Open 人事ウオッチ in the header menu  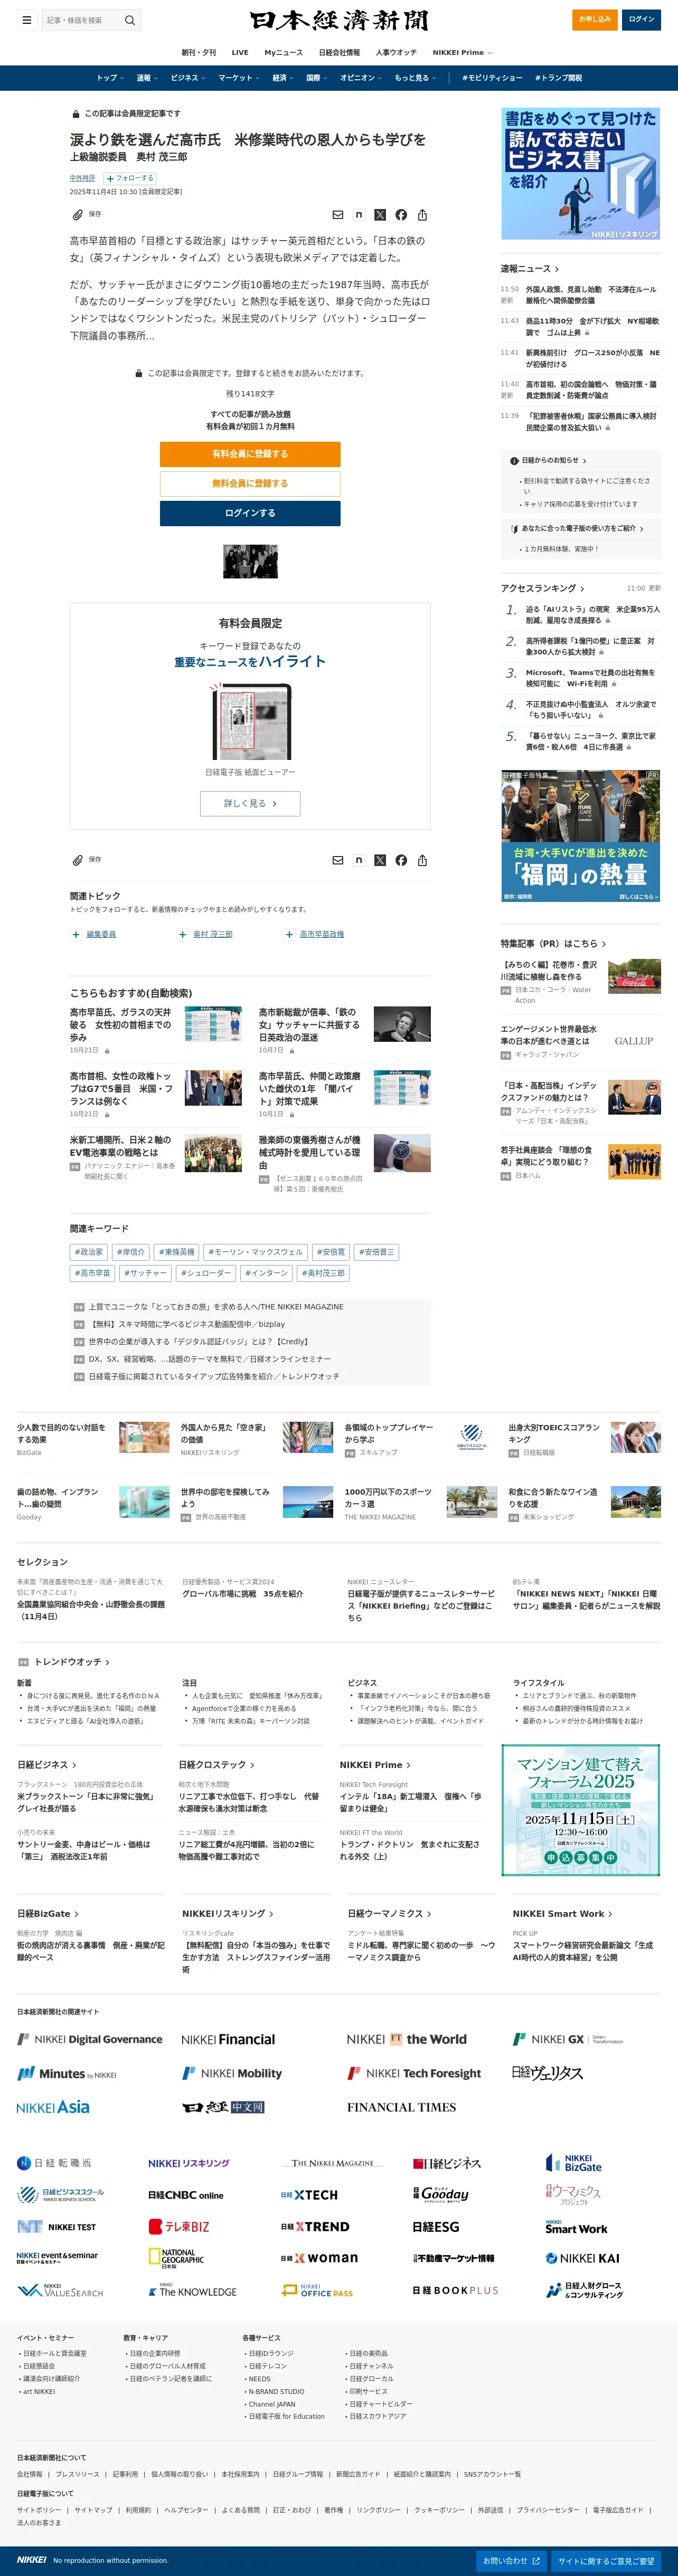coord(396,53)
